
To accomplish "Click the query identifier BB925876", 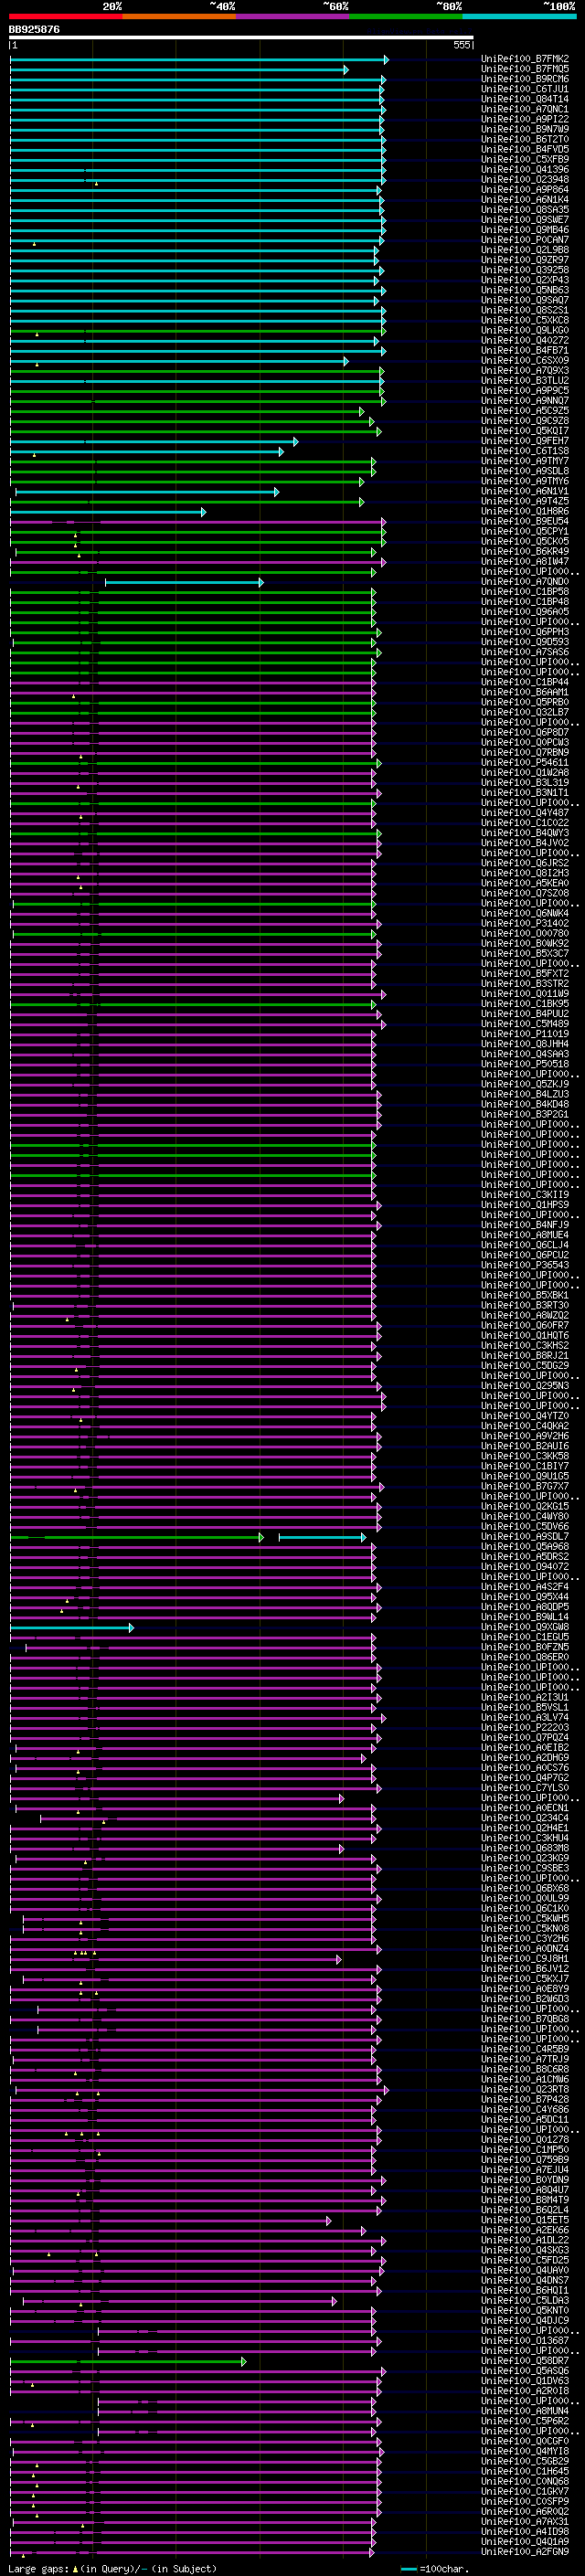I will coord(34,30).
